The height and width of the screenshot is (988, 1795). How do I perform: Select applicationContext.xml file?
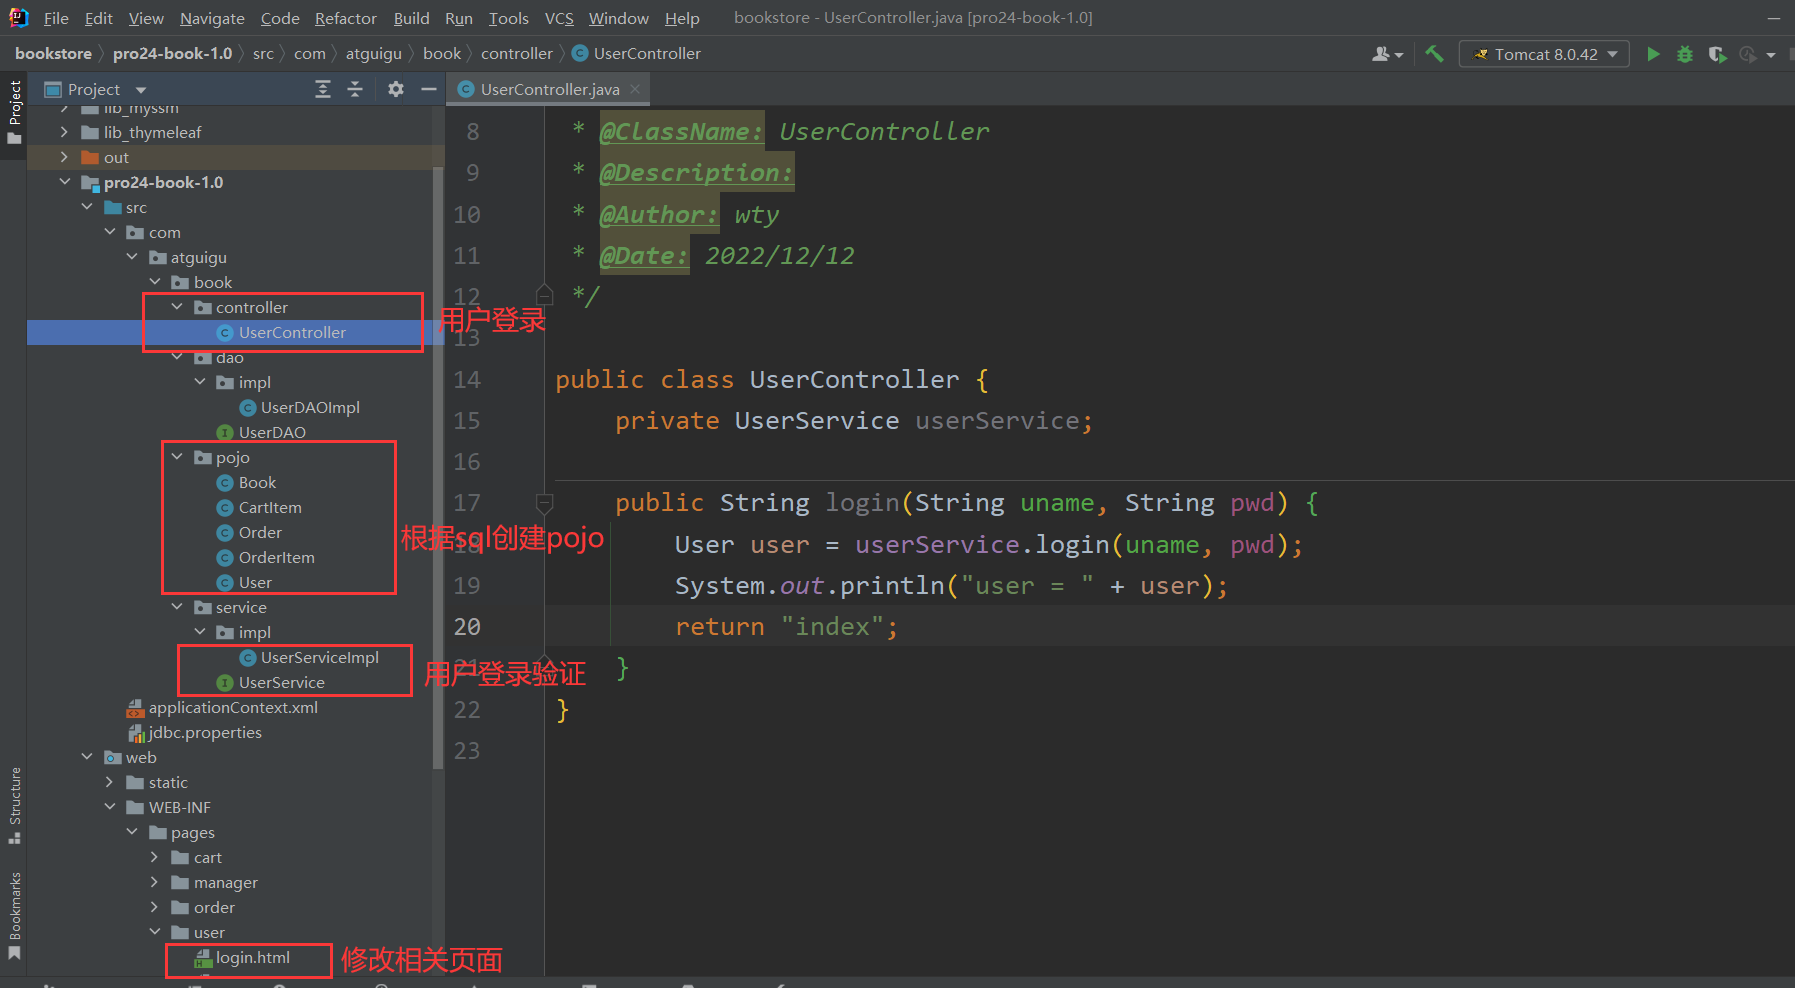coord(233,707)
